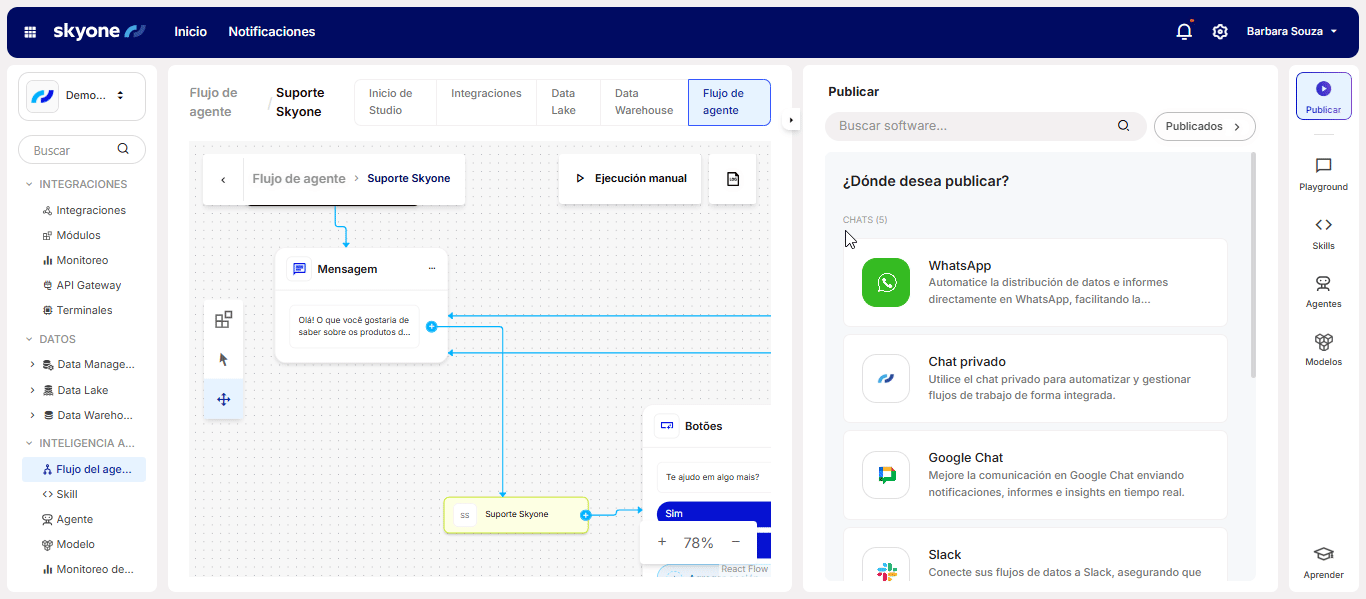Open the Demo workspace selector
1366x599 pixels.
click(82, 96)
